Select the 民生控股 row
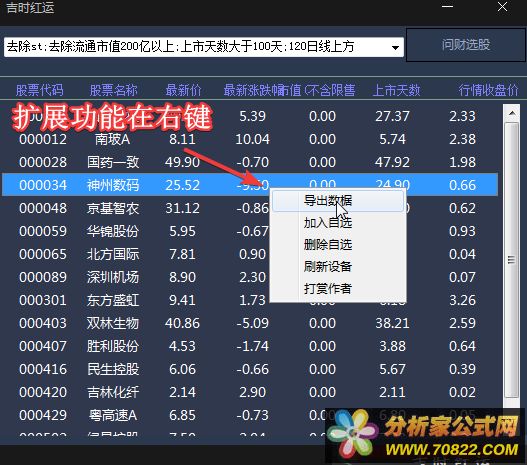527x465 pixels. [x=250, y=369]
